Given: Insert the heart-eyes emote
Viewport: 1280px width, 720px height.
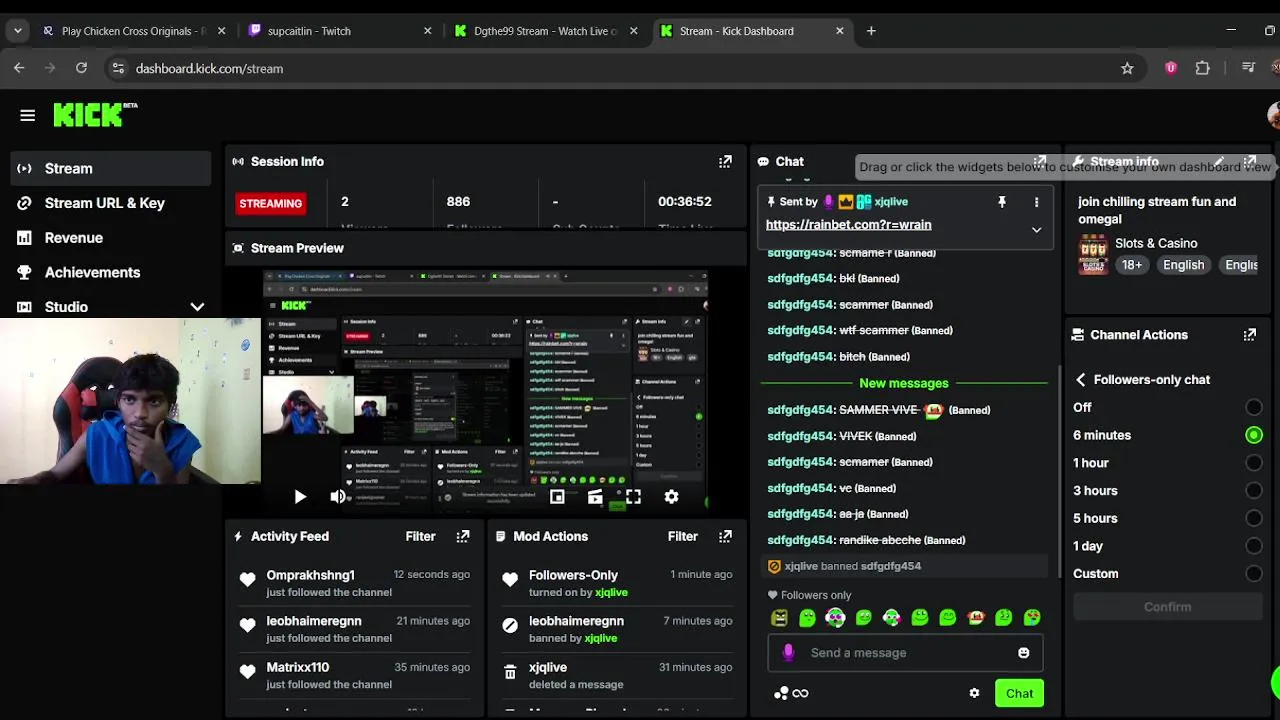Looking at the screenshot, I should [1032, 618].
